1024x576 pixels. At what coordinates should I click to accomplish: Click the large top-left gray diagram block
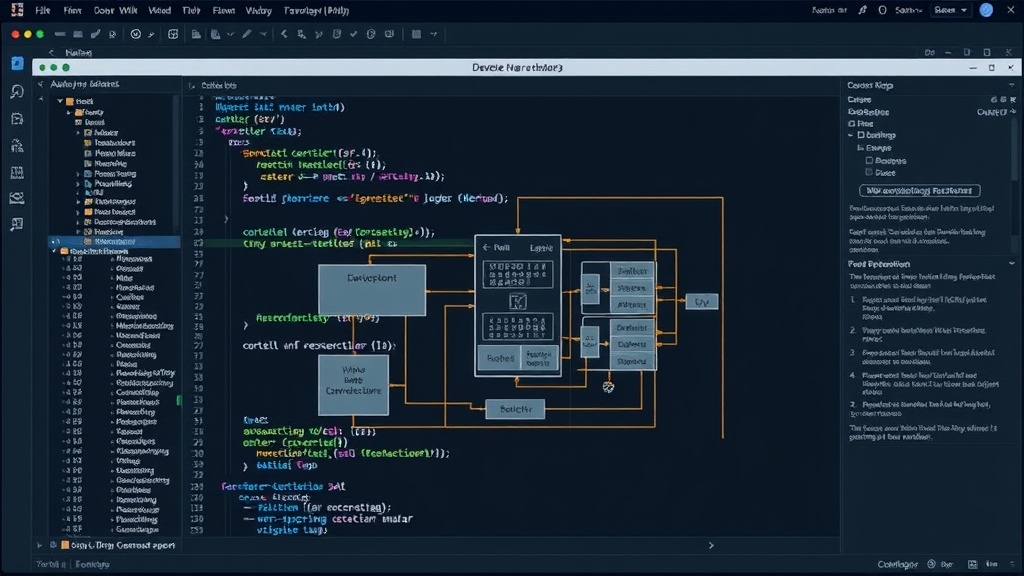[x=372, y=290]
